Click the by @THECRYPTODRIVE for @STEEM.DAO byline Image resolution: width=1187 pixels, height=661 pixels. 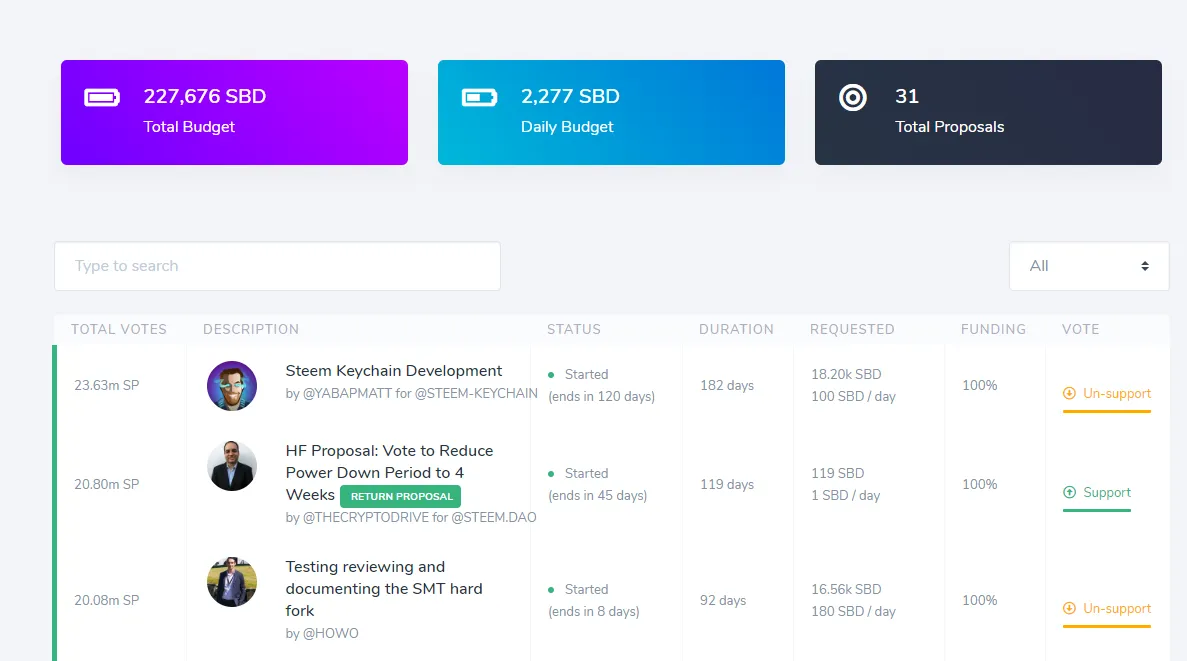410,518
